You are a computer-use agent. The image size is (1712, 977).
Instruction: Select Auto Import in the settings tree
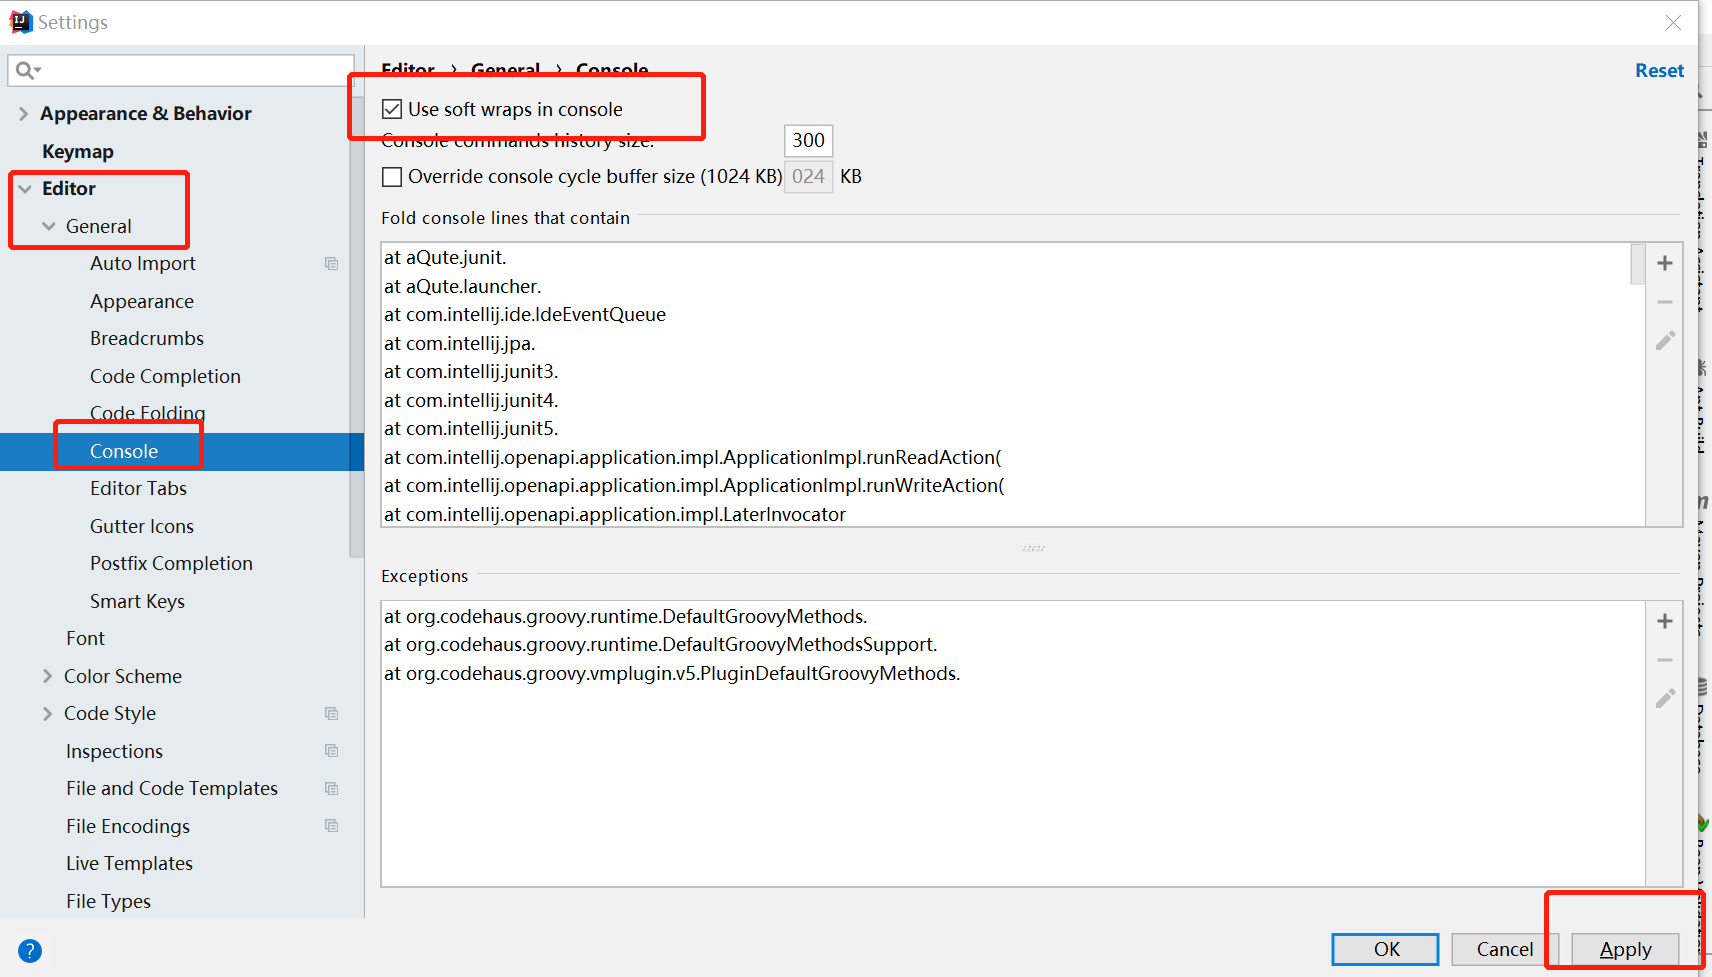click(143, 264)
